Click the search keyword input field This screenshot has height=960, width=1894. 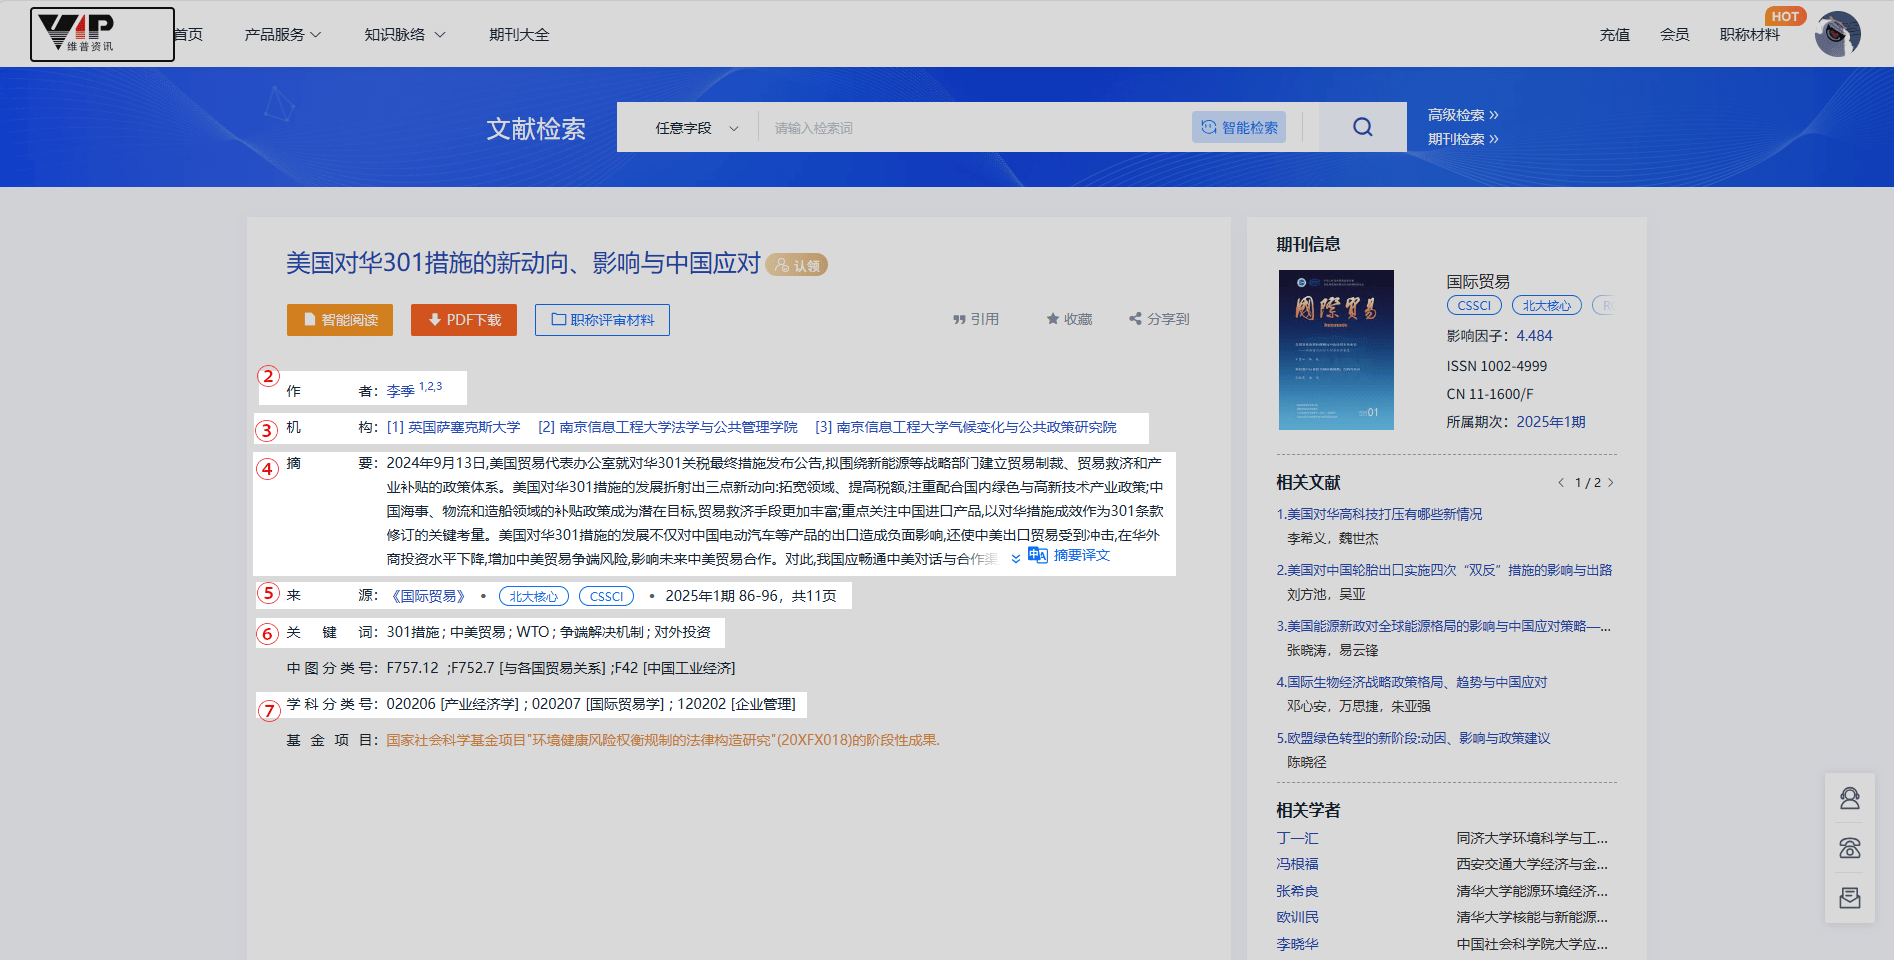[975, 128]
